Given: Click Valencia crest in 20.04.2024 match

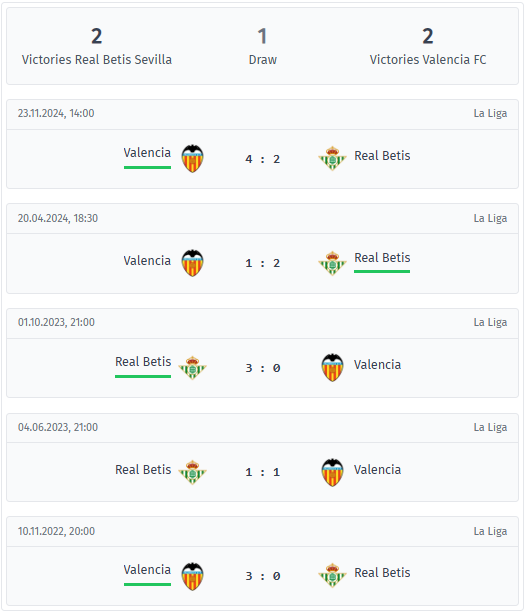Looking at the screenshot, I should [x=192, y=263].
